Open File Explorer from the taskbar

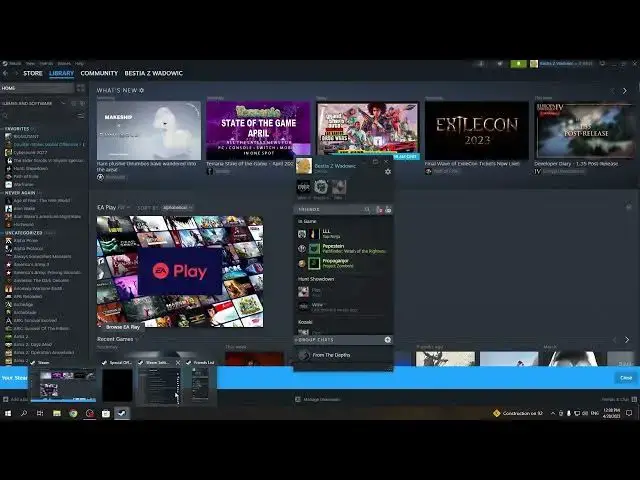pyautogui.click(x=57, y=413)
